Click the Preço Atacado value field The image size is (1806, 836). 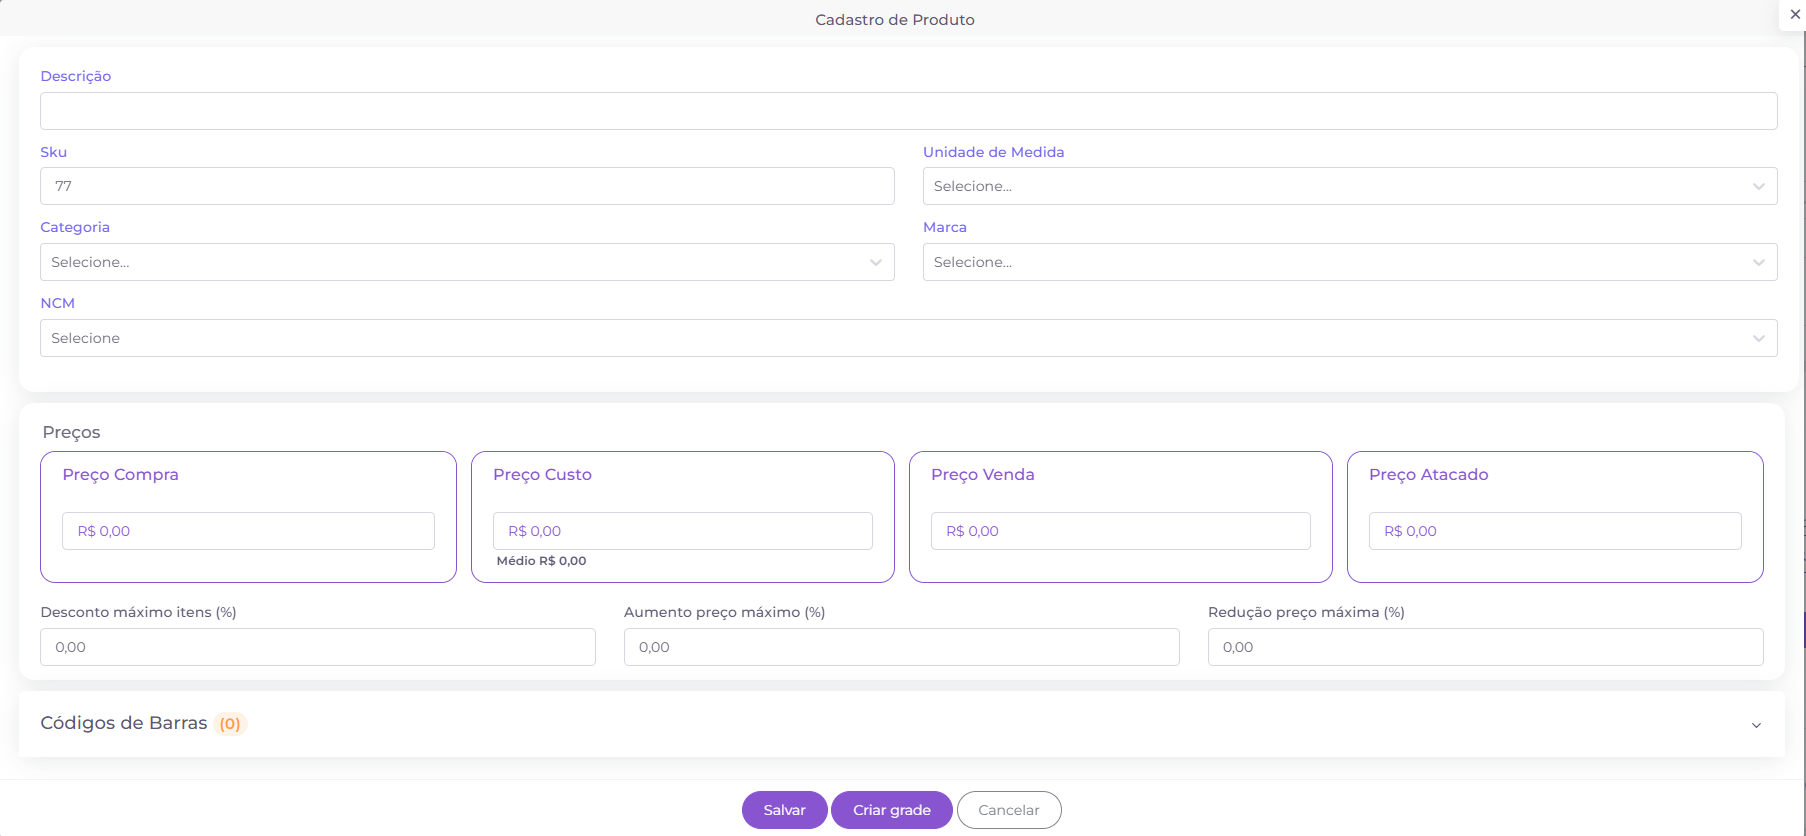click(x=1555, y=531)
